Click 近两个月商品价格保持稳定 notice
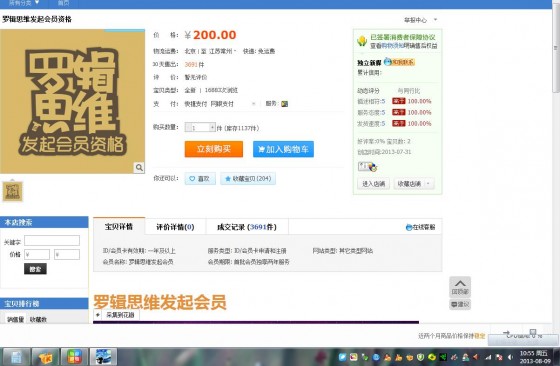This screenshot has height=366, width=560. (452, 336)
